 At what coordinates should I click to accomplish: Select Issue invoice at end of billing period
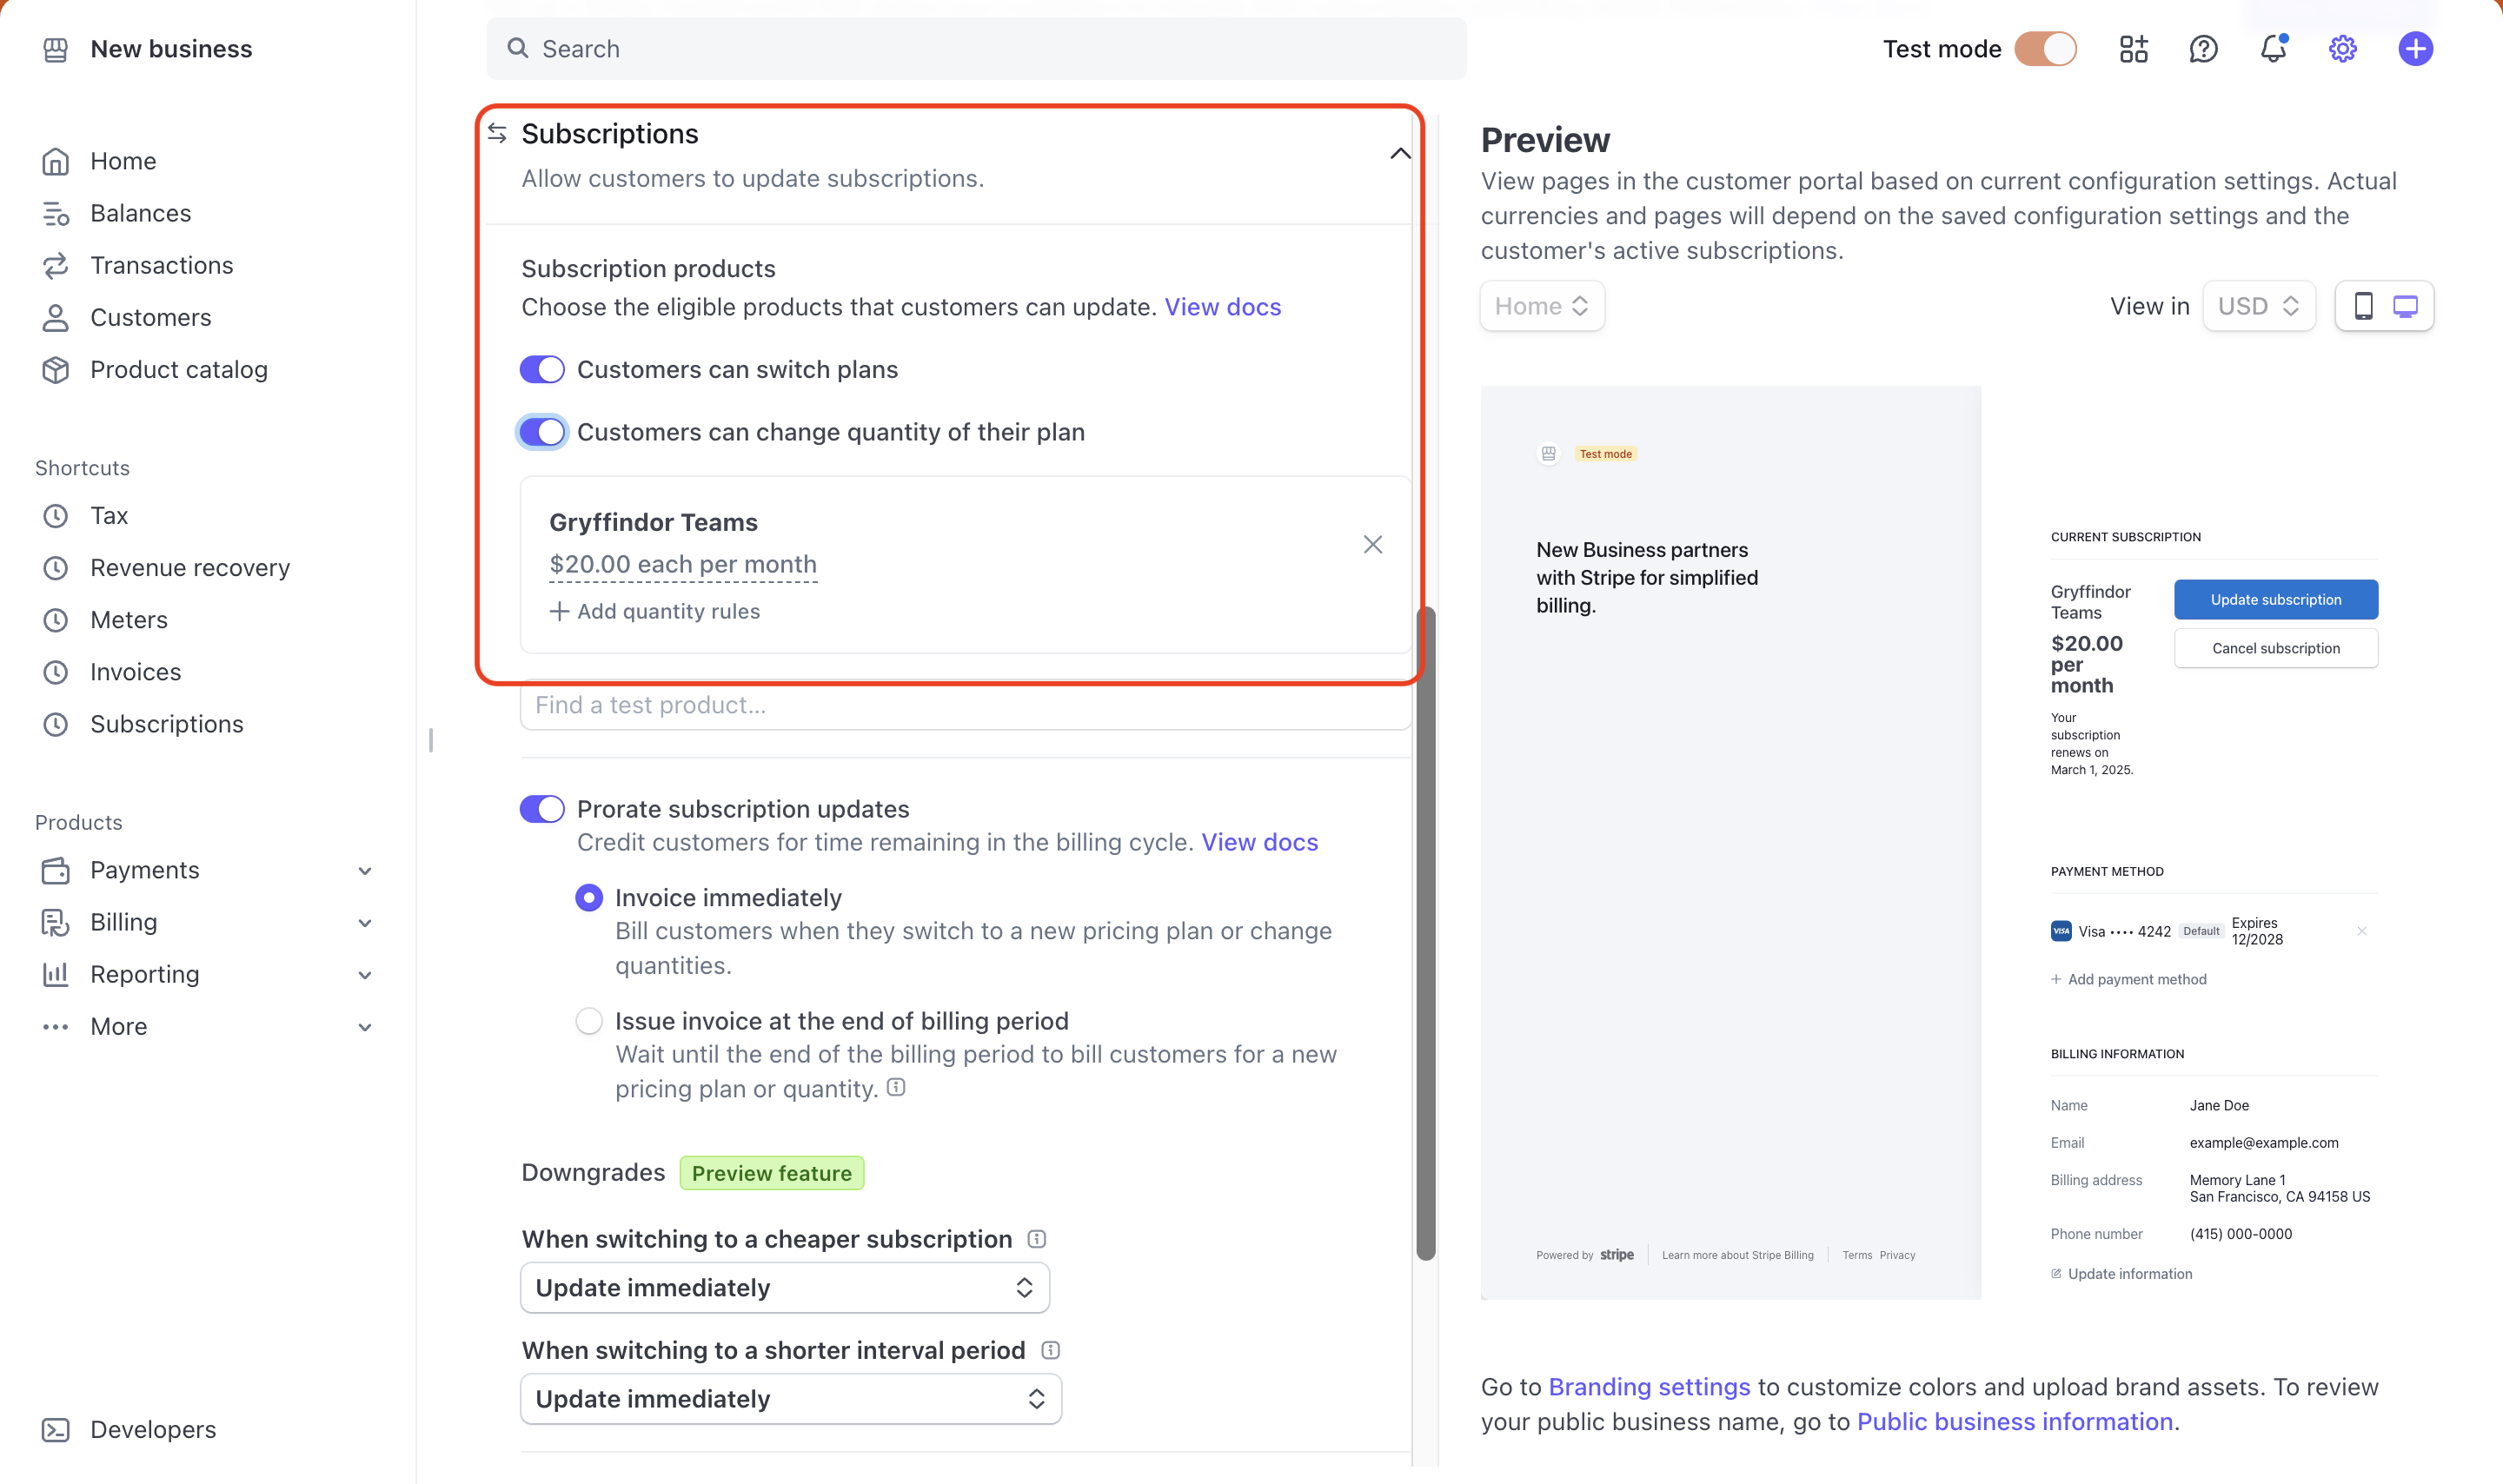coord(589,1021)
